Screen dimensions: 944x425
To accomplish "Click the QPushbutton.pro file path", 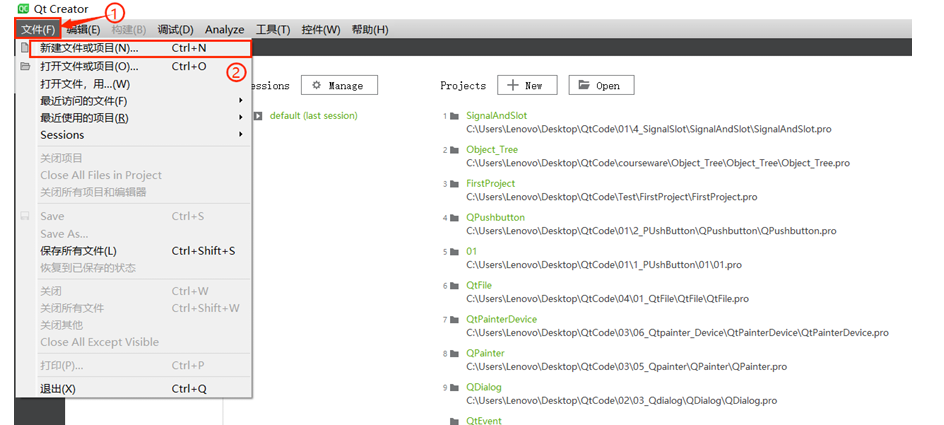I will point(651,231).
